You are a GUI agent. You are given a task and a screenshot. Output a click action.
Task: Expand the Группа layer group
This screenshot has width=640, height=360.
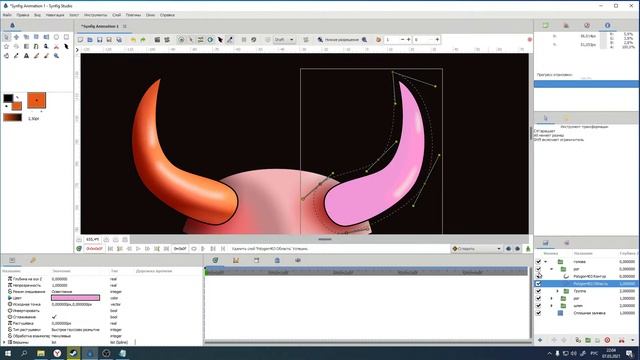558,291
